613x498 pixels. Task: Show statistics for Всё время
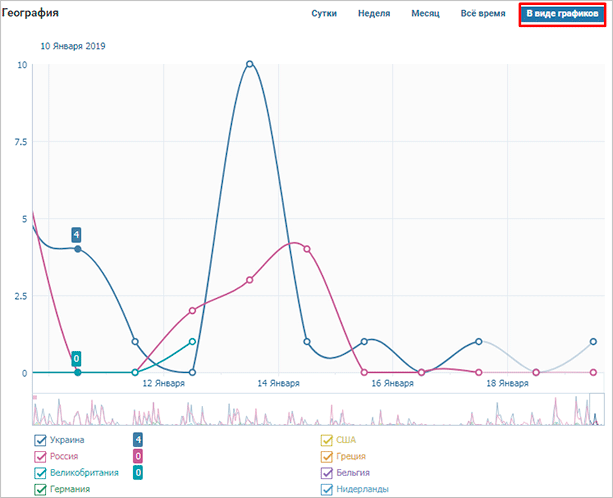(x=480, y=15)
